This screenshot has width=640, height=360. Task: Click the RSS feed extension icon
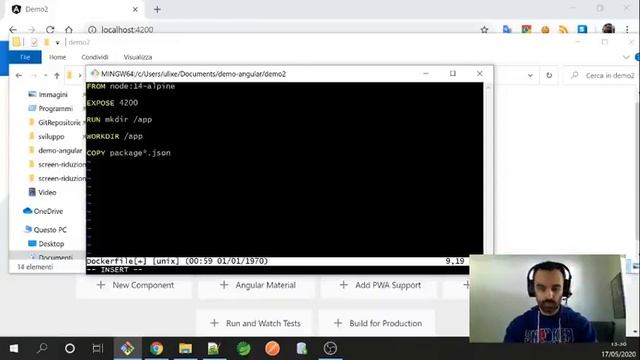coord(564,29)
